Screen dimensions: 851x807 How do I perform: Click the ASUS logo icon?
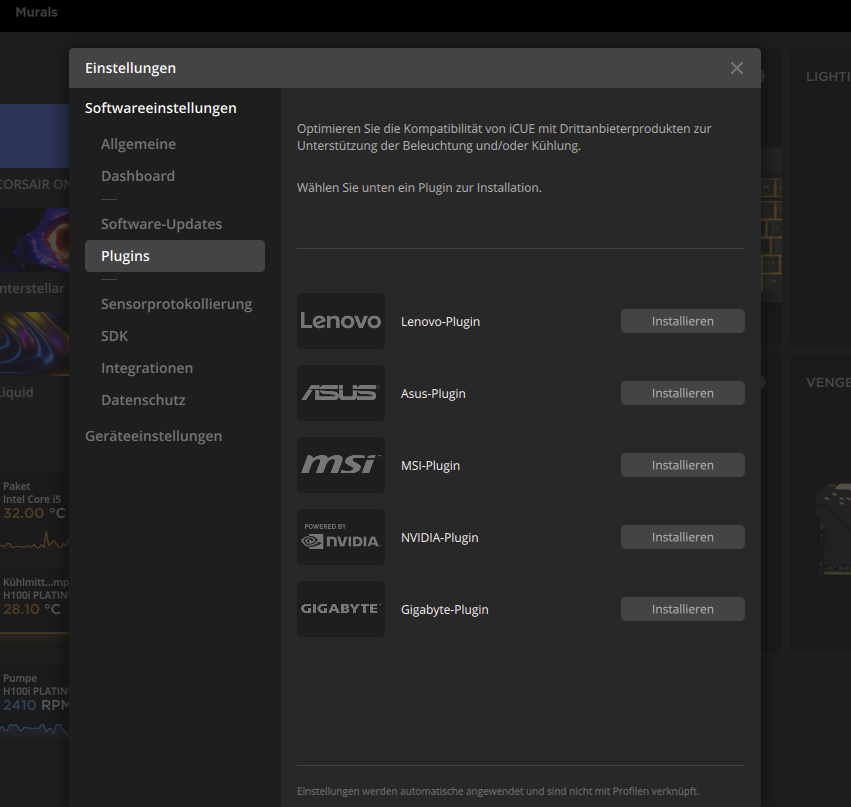coord(341,393)
